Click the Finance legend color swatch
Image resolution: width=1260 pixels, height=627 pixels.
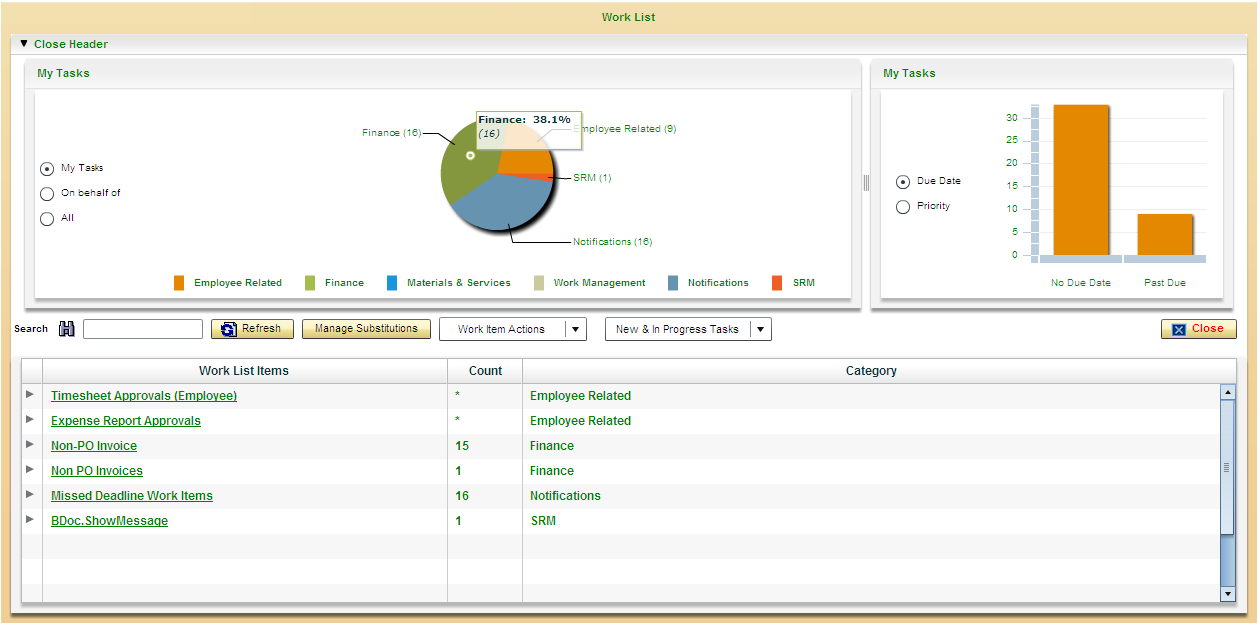[x=310, y=283]
